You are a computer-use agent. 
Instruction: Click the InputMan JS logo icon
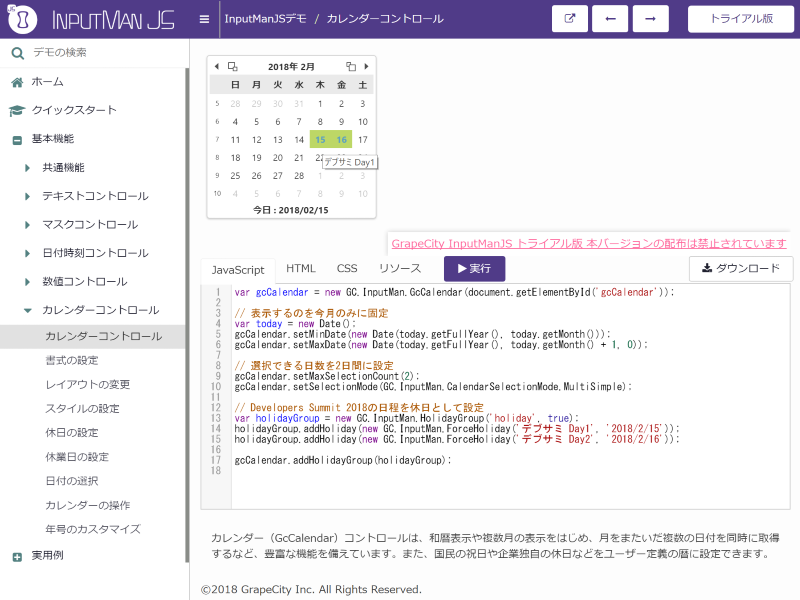click(x=22, y=19)
